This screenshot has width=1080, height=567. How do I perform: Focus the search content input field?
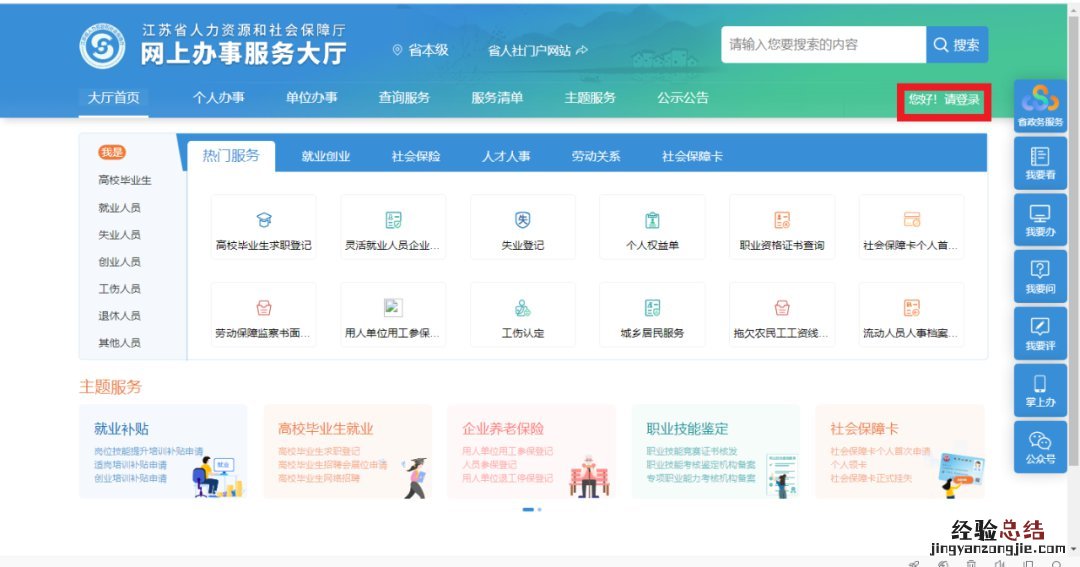coord(823,45)
